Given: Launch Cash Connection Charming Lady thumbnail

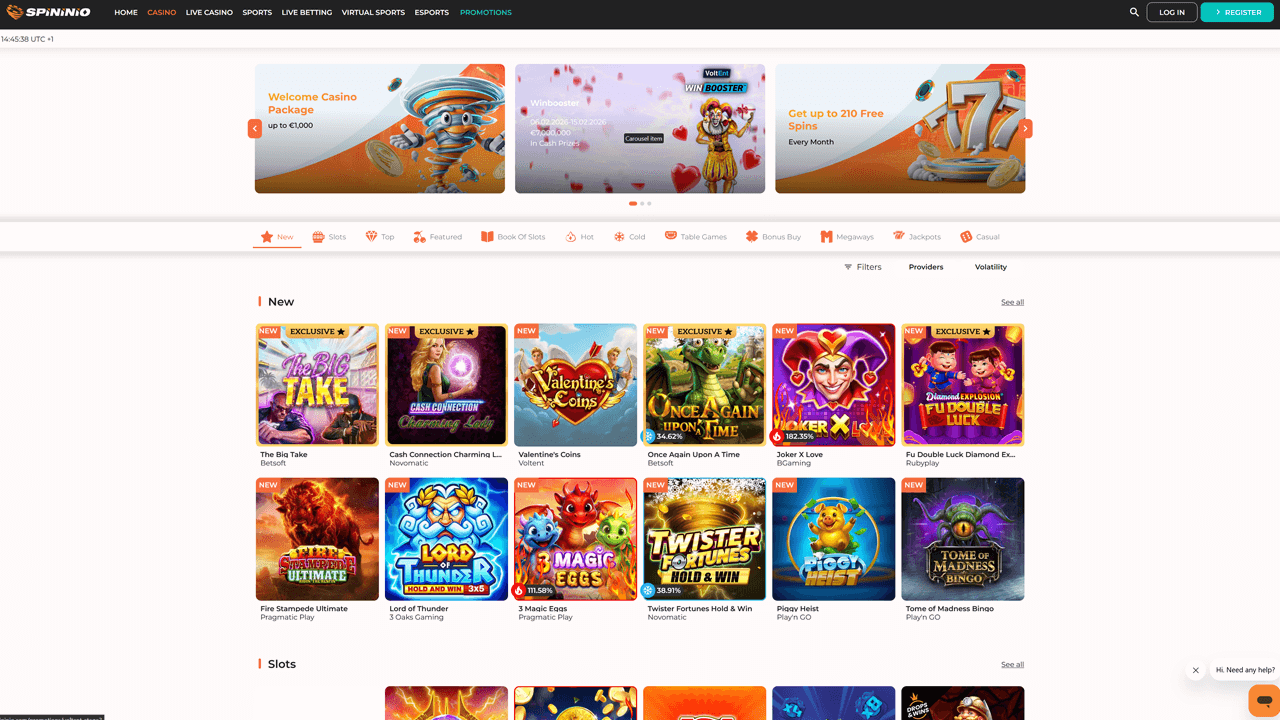Looking at the screenshot, I should point(446,385).
